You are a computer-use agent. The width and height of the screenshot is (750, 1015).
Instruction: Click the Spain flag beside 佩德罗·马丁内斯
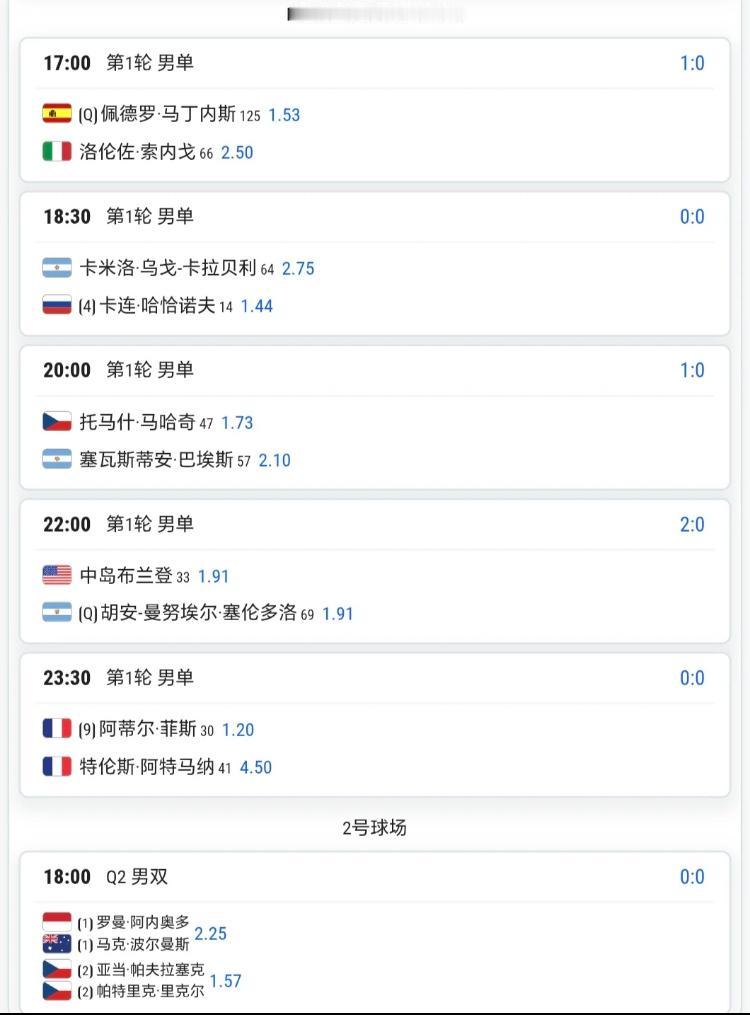[x=57, y=114]
